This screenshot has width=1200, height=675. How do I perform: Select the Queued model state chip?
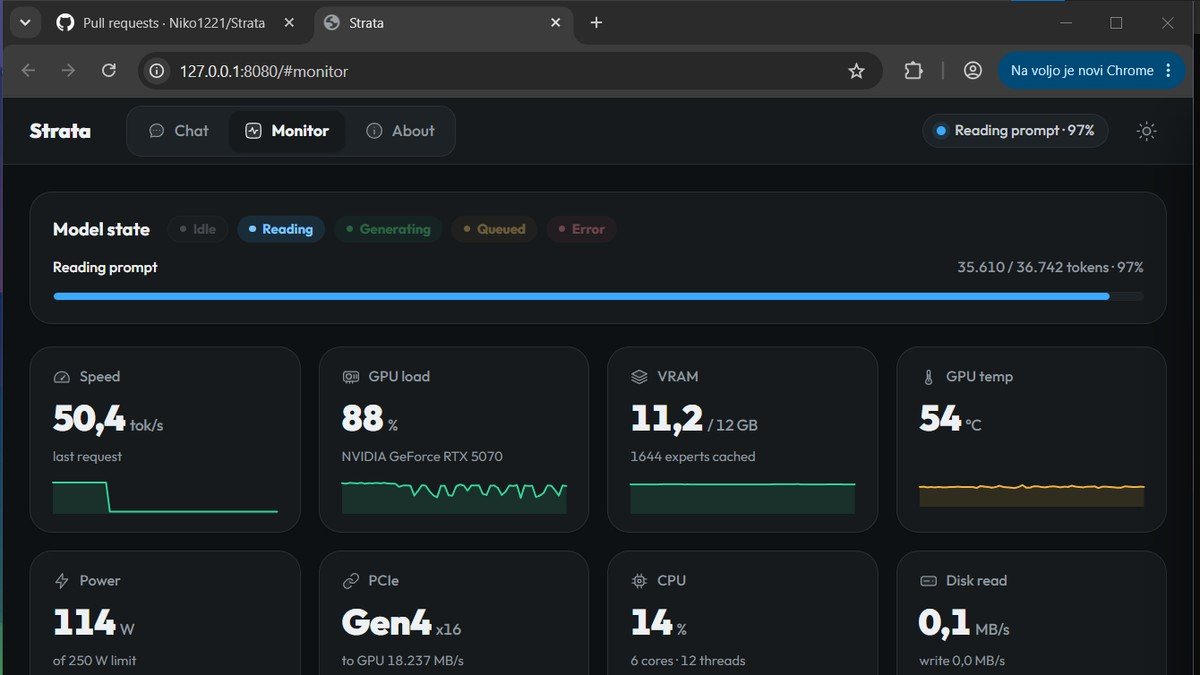point(494,229)
